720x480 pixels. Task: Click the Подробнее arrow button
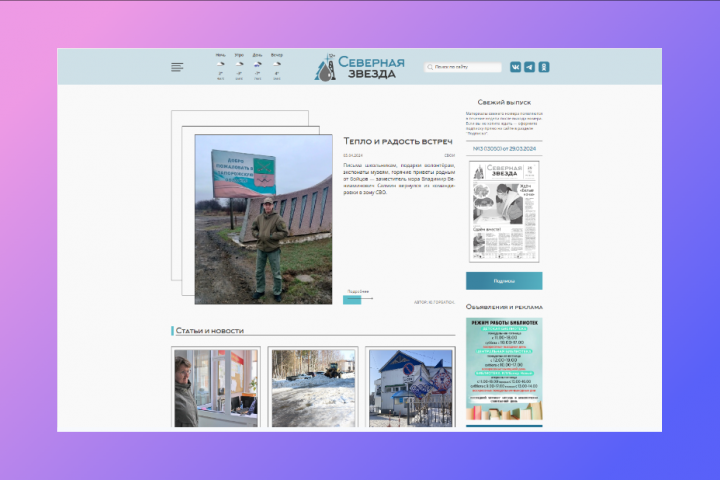pyautogui.click(x=358, y=299)
